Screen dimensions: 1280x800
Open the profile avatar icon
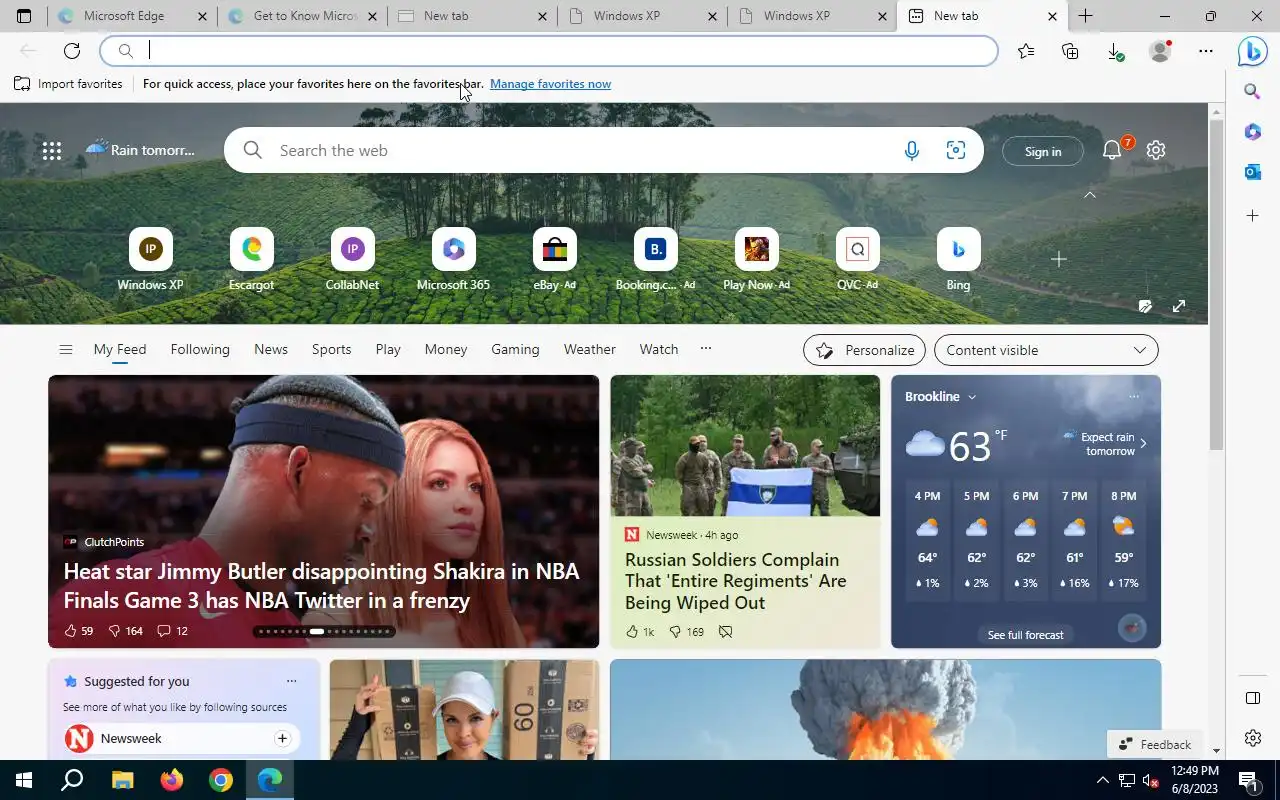1160,51
